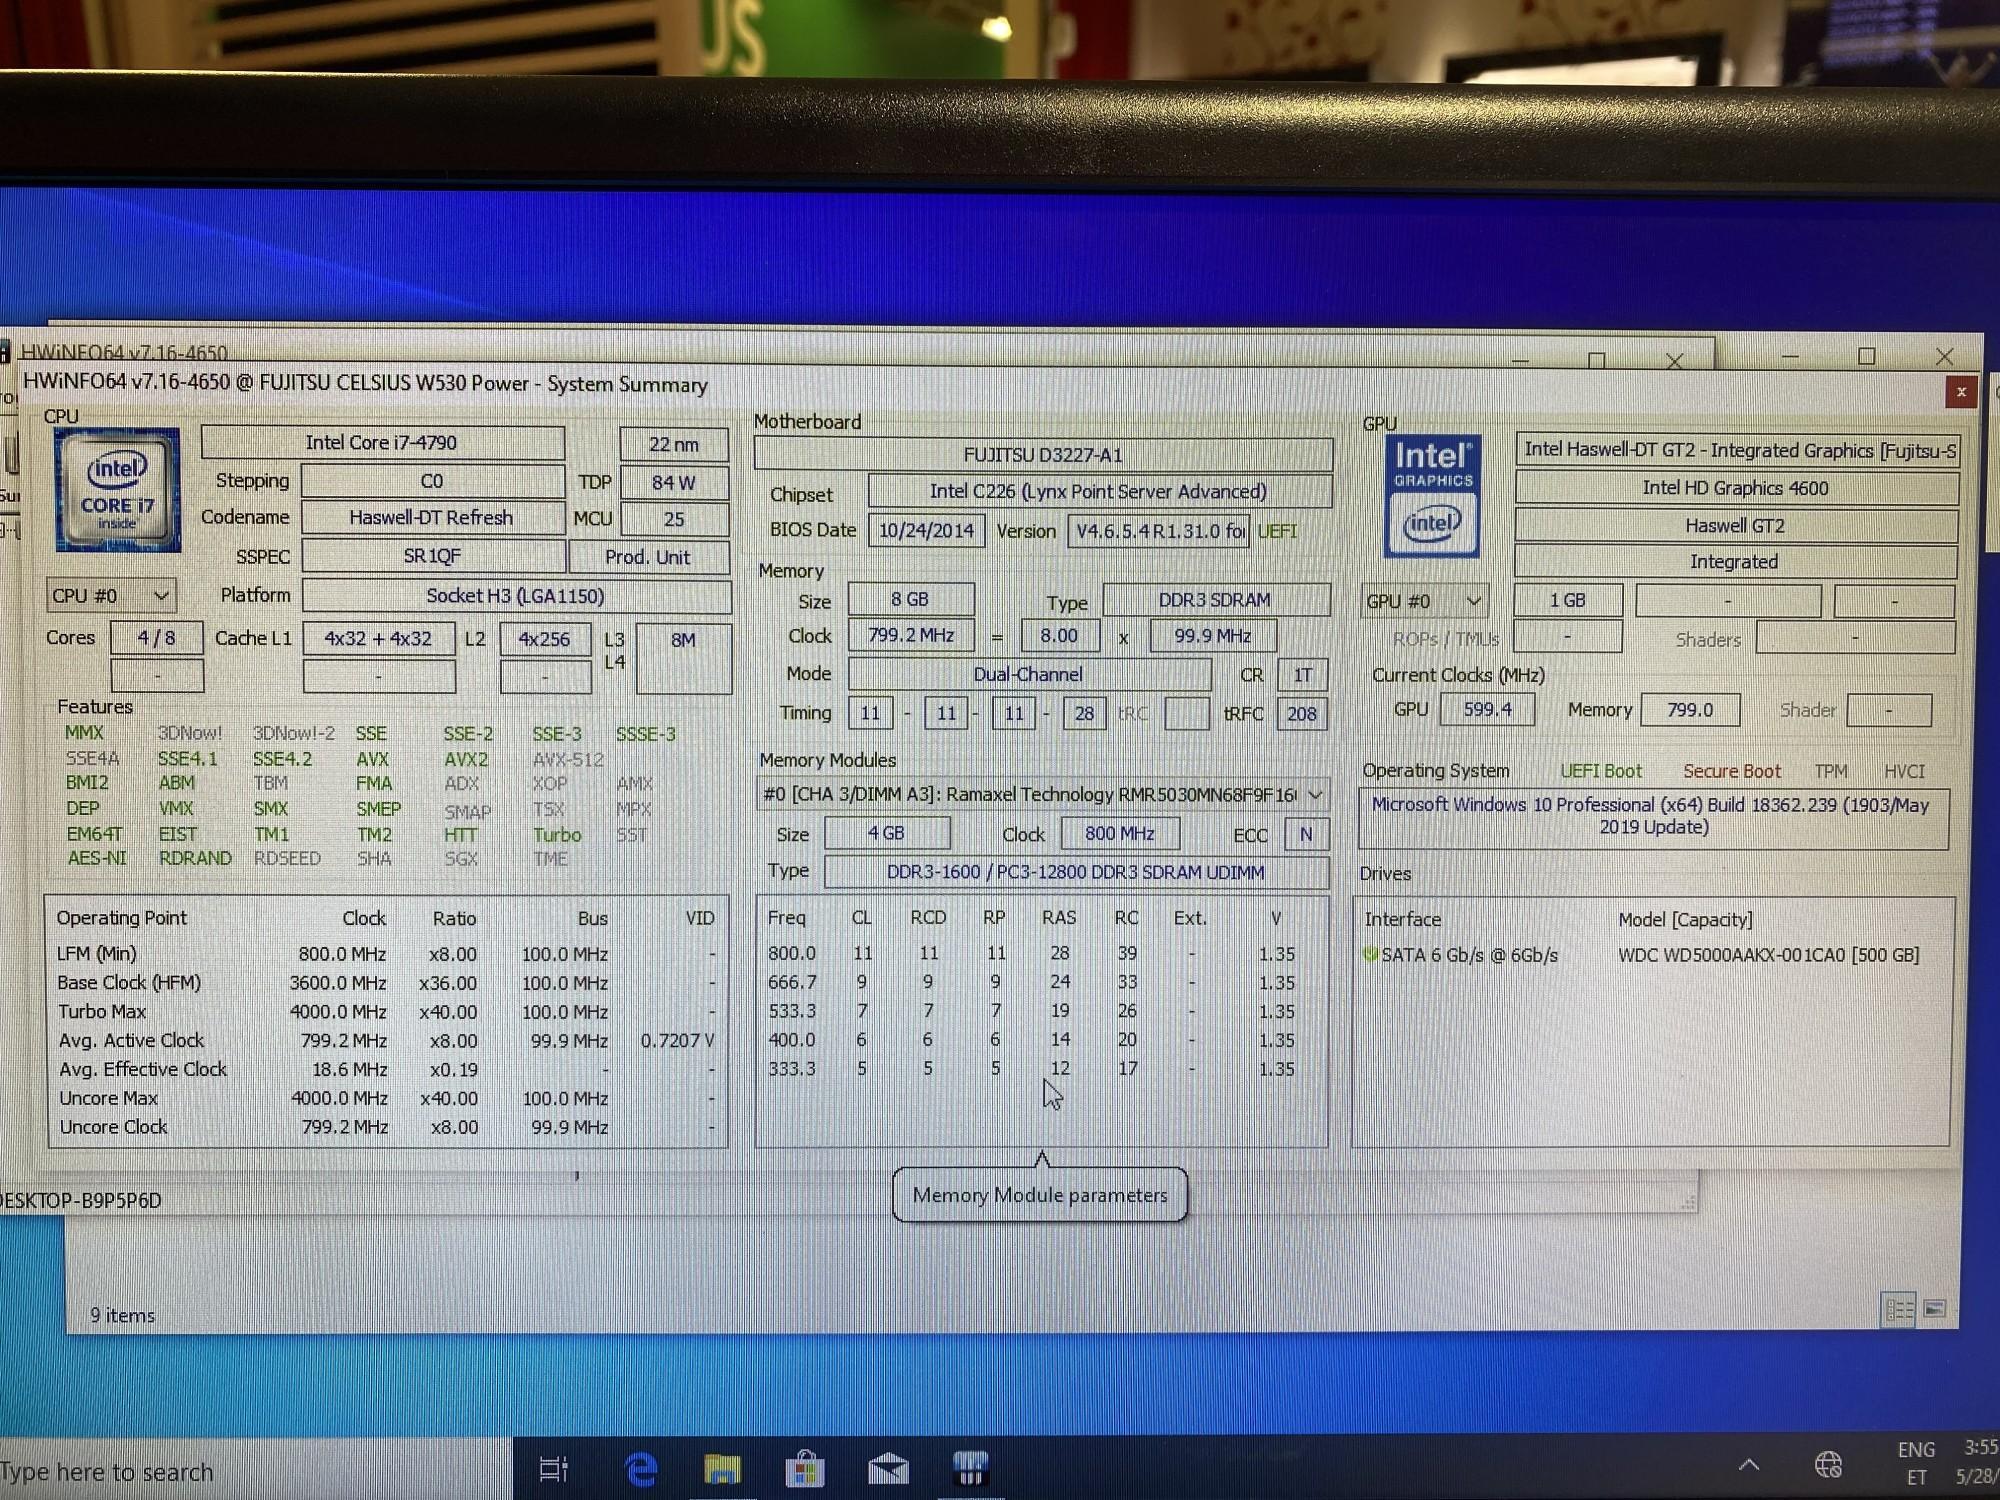This screenshot has height=1500, width=2000.
Task: Open network globe icon in tray
Action: pos(1828,1465)
